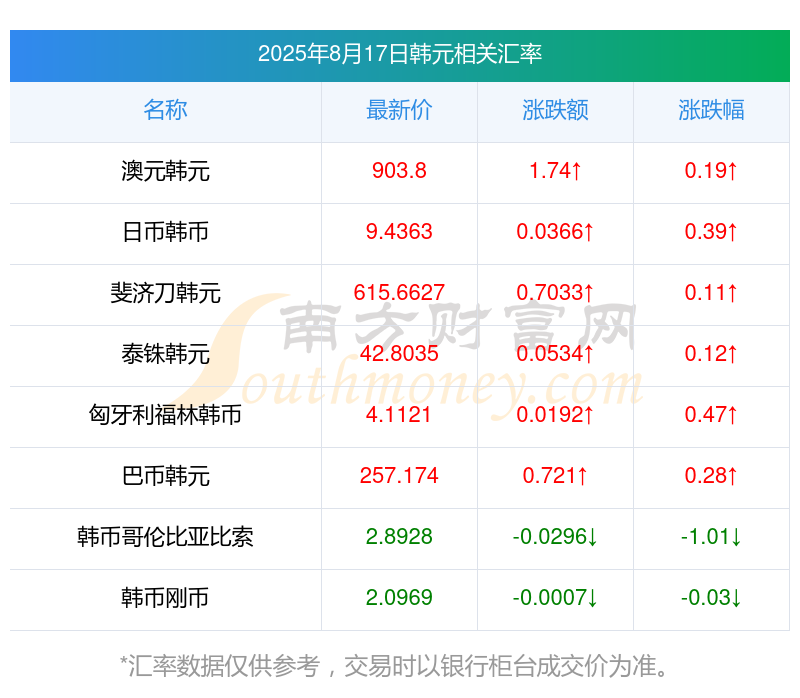Screen dimensions: 800x698
Task: Click the price 4.1121
Action: point(399,415)
